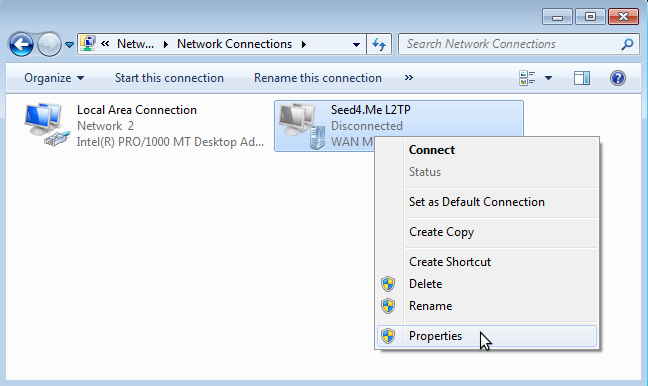Image resolution: width=648 pixels, height=386 pixels.
Task: Click the shield icon next to Delete
Action: pos(388,284)
